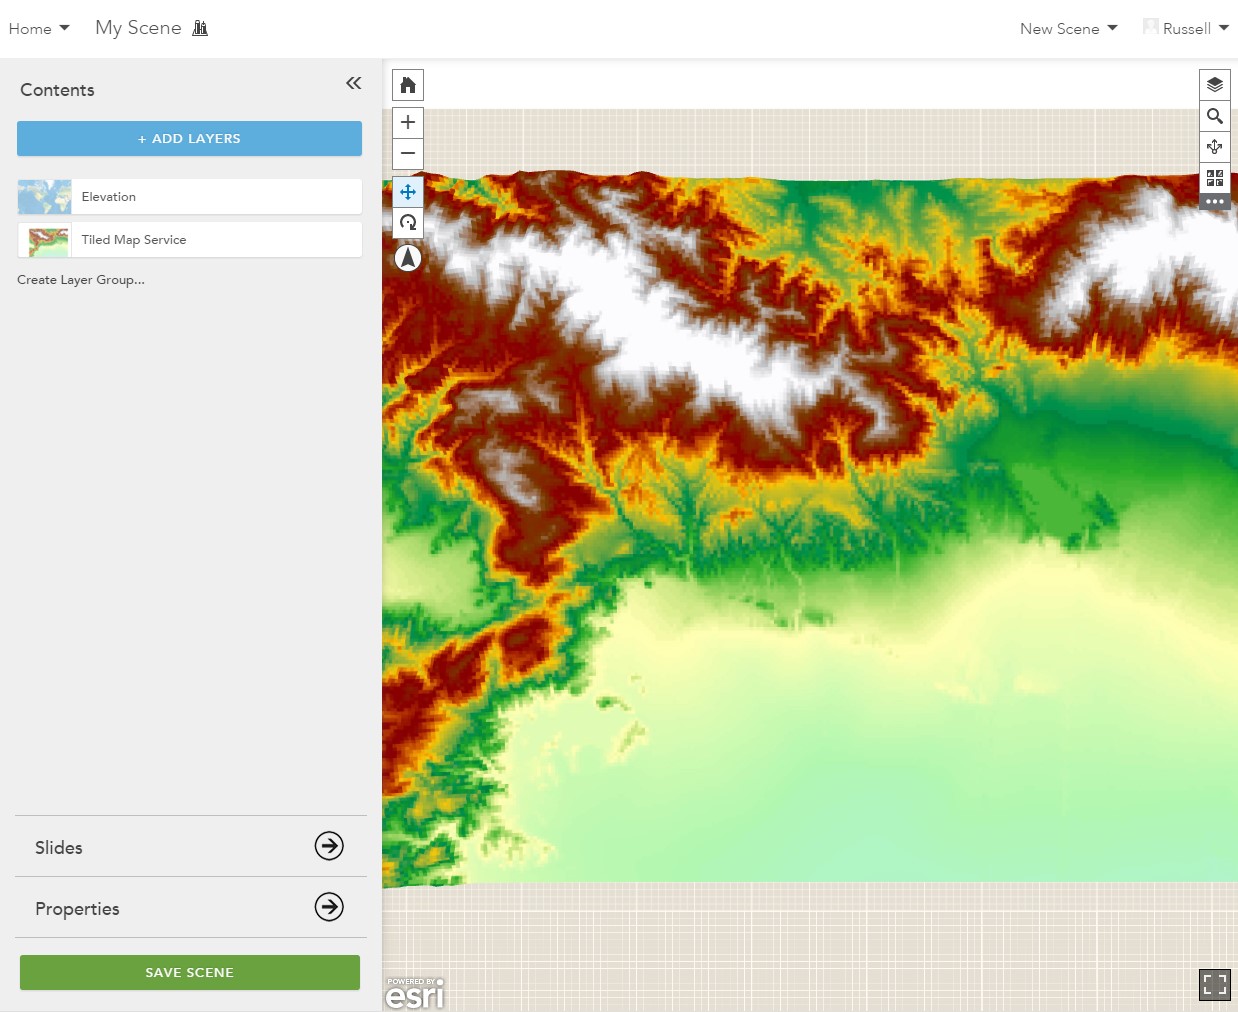
Task: Click the compass north arrow
Action: [408, 258]
